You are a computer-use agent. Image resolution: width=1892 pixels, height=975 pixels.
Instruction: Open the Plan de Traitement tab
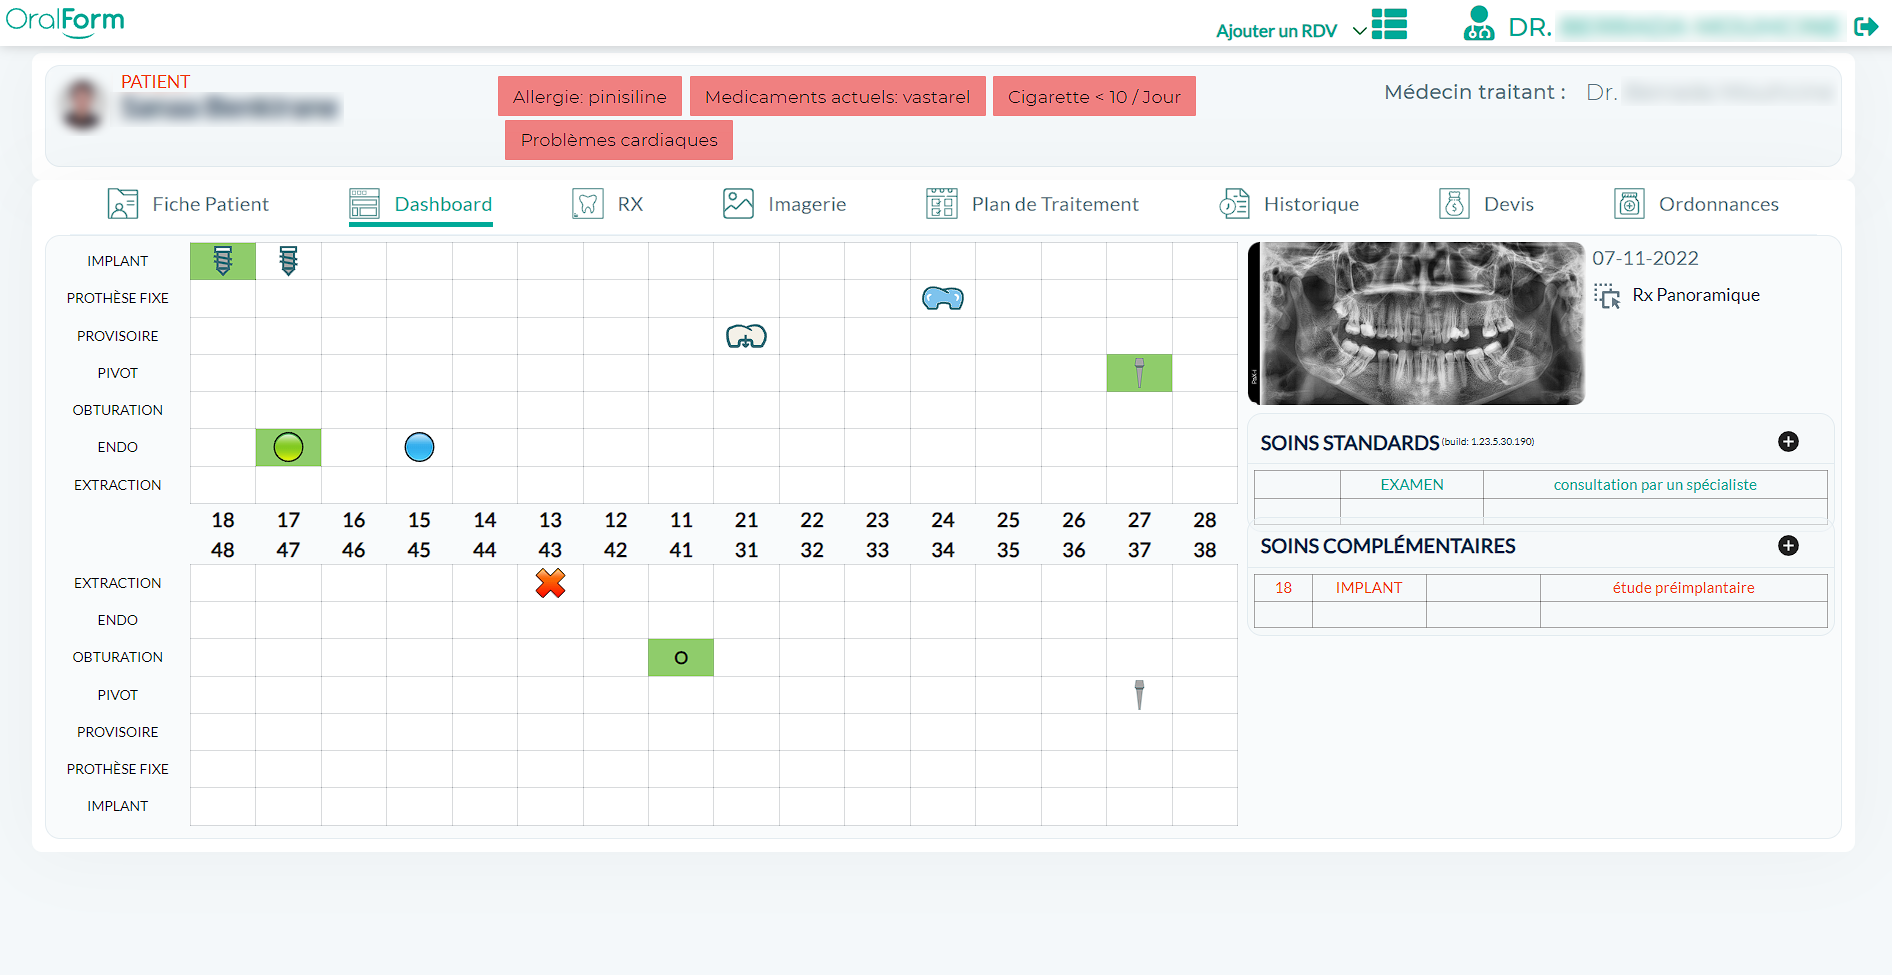click(x=1032, y=204)
